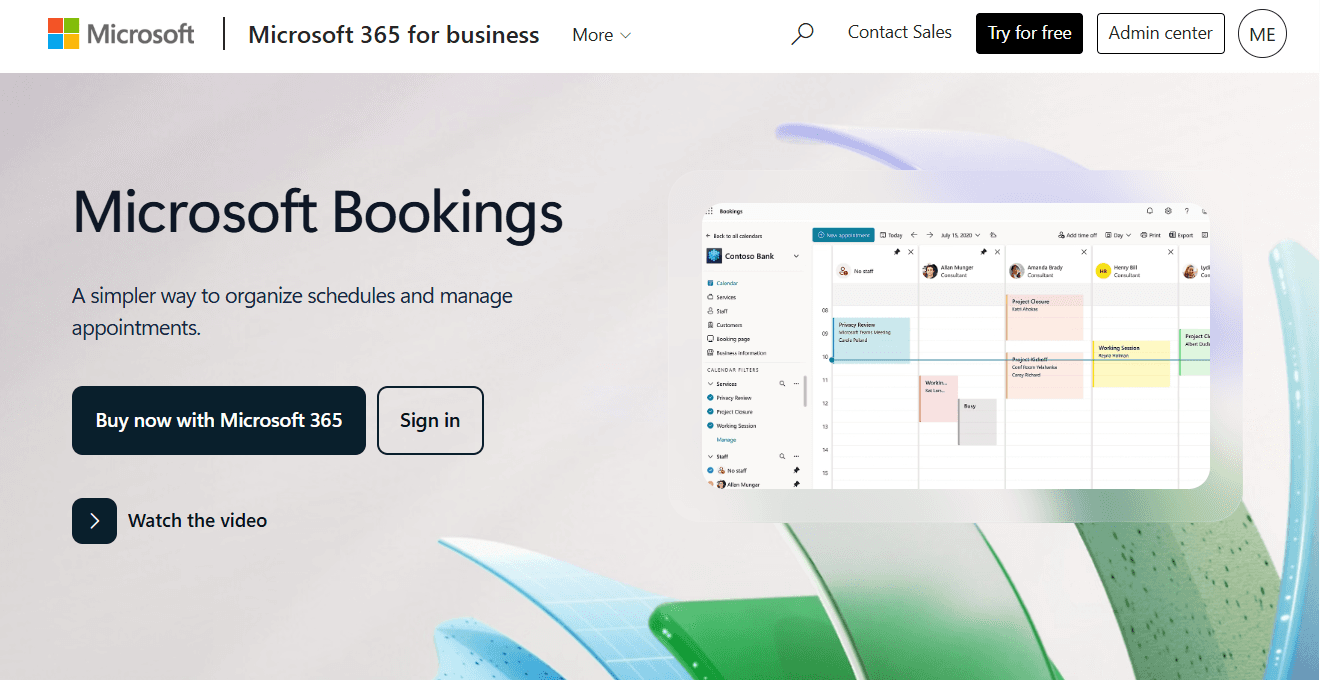1320x680 pixels.
Task: Click next day arrow in Bookings preview
Action: click(930, 235)
